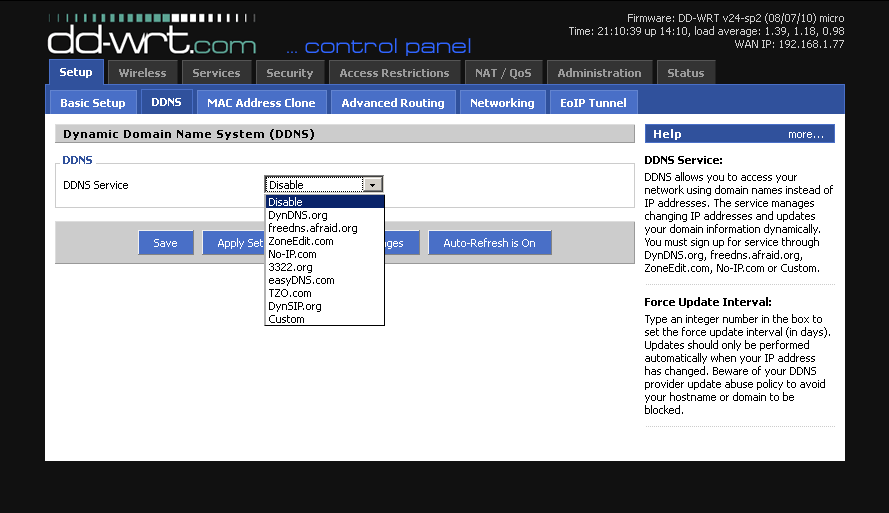Choose the Custom DDNS option
Image resolution: width=889 pixels, height=513 pixels.
point(324,319)
